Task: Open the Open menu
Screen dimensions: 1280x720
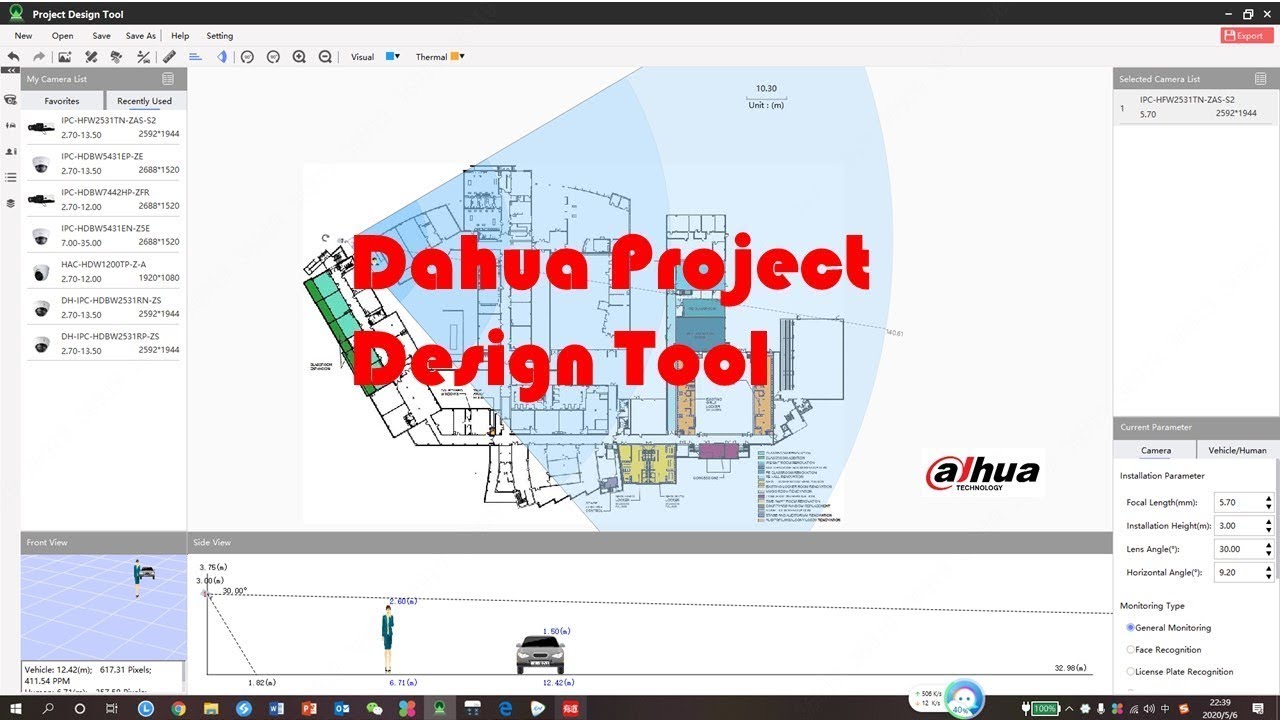Action: [62, 36]
